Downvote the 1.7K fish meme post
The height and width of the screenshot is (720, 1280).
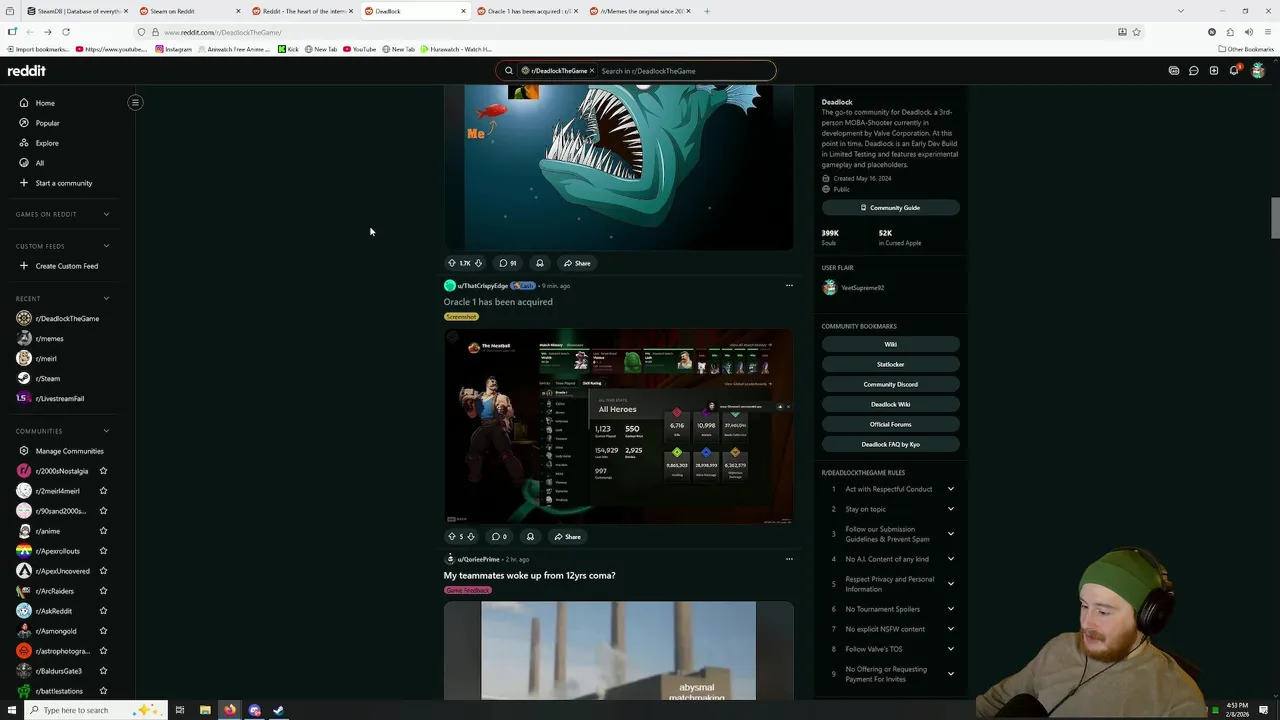(478, 263)
